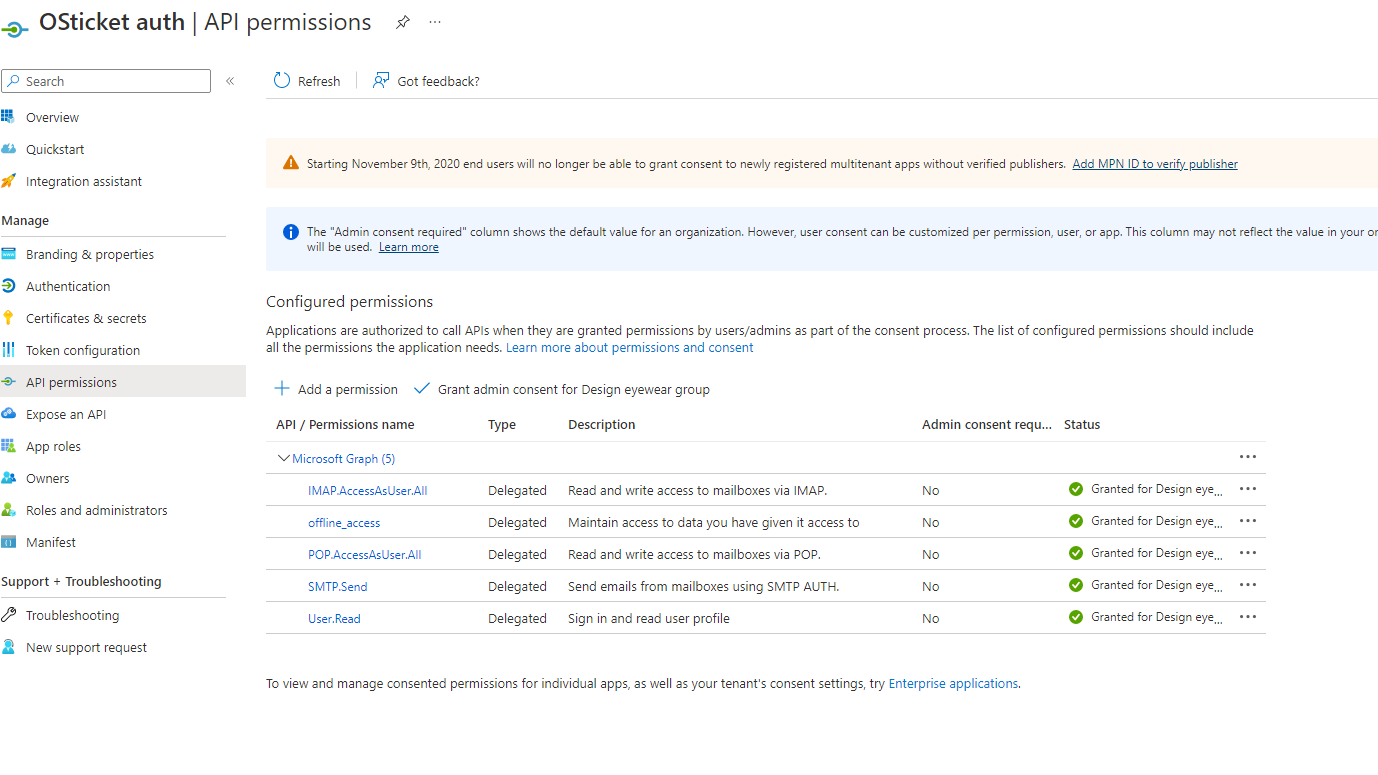Open the ellipsis menu for POP.AccessAsUser.All

click(x=1247, y=553)
